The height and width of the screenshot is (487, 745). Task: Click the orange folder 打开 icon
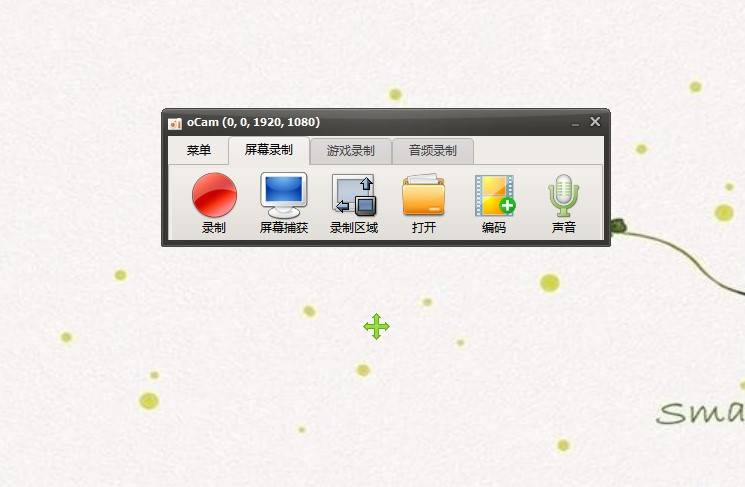pyautogui.click(x=424, y=195)
